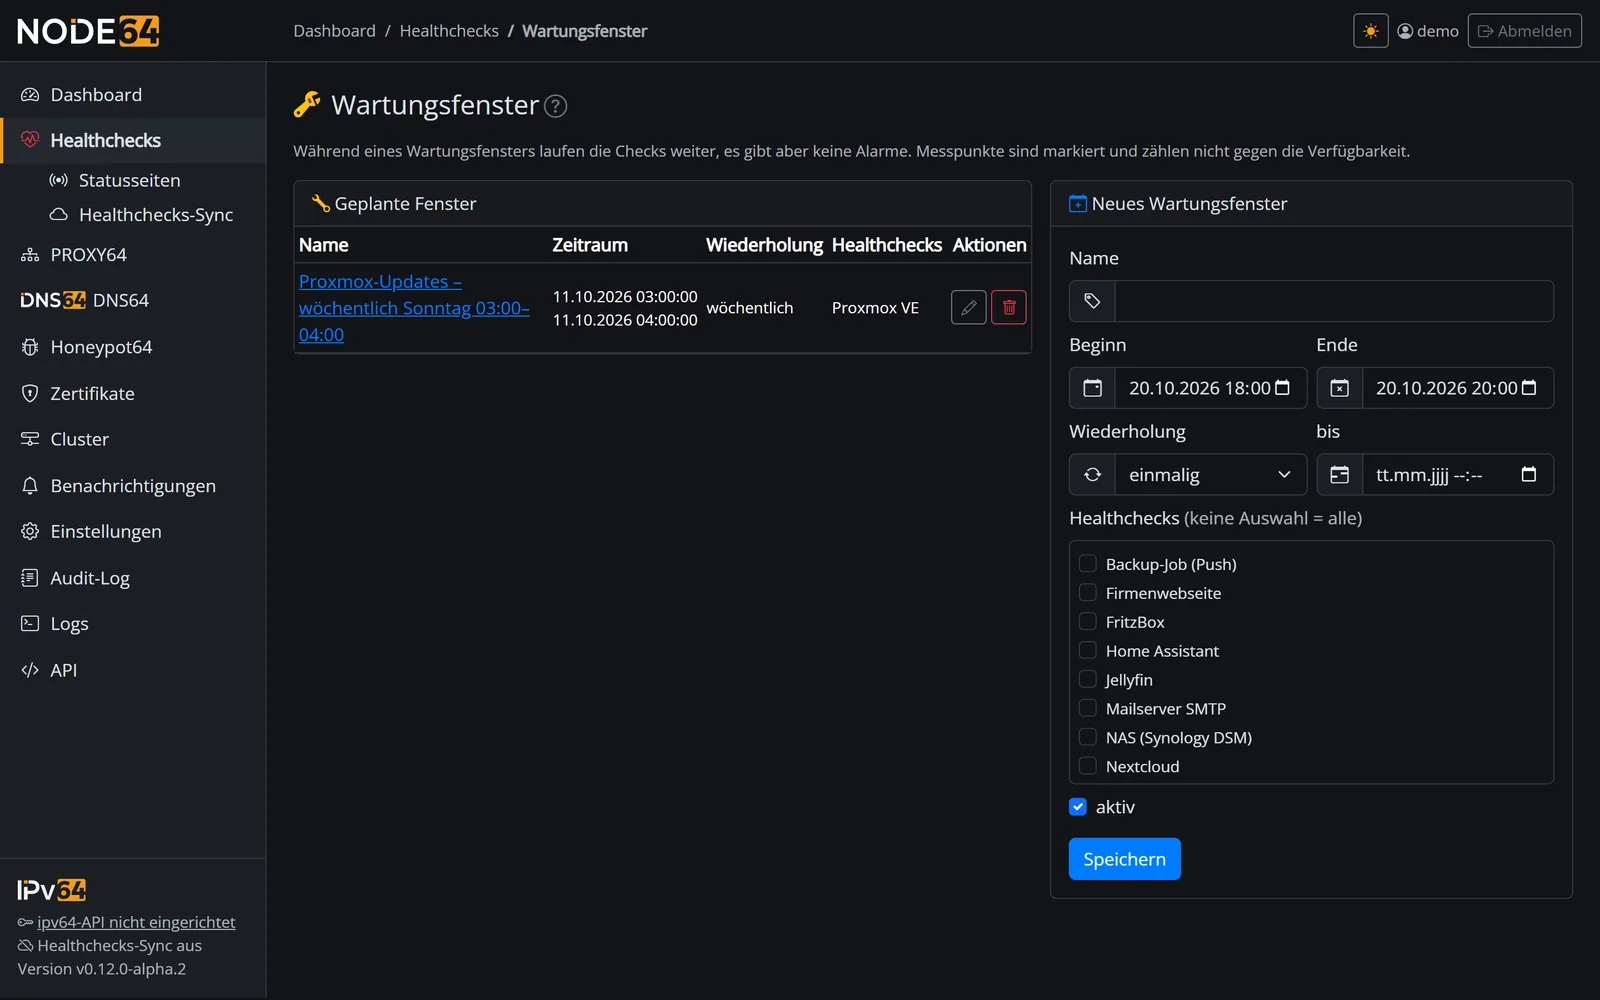Go to Dashboard in the breadcrumb
This screenshot has height=1000, width=1600.
(x=334, y=31)
